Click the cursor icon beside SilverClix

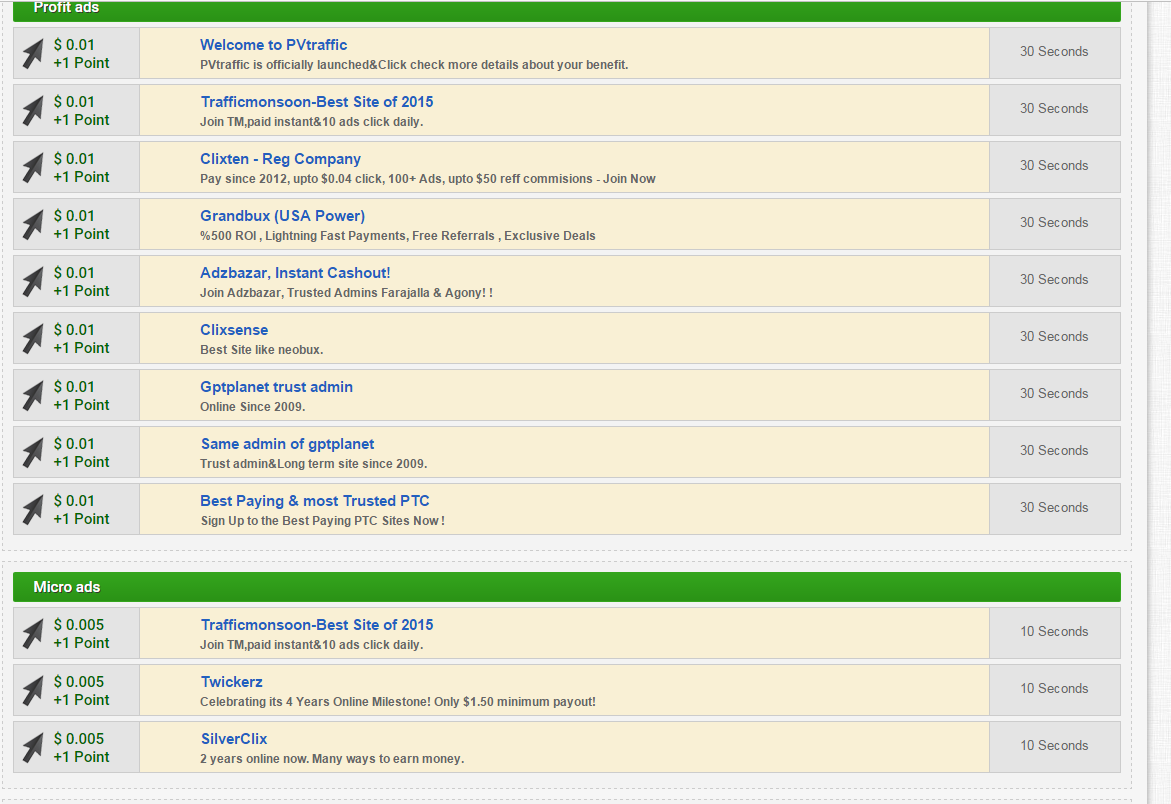tap(33, 748)
